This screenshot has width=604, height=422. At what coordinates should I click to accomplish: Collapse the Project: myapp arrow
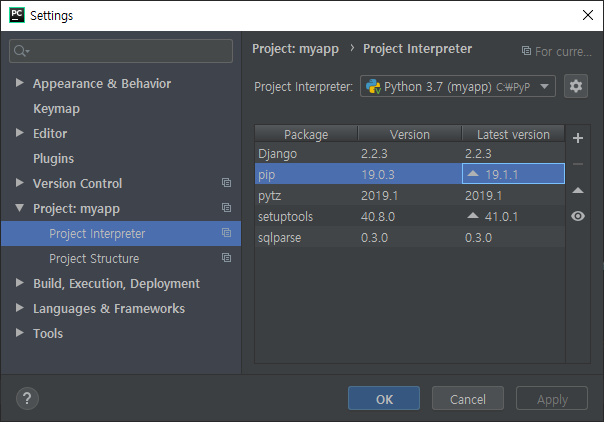[20, 208]
